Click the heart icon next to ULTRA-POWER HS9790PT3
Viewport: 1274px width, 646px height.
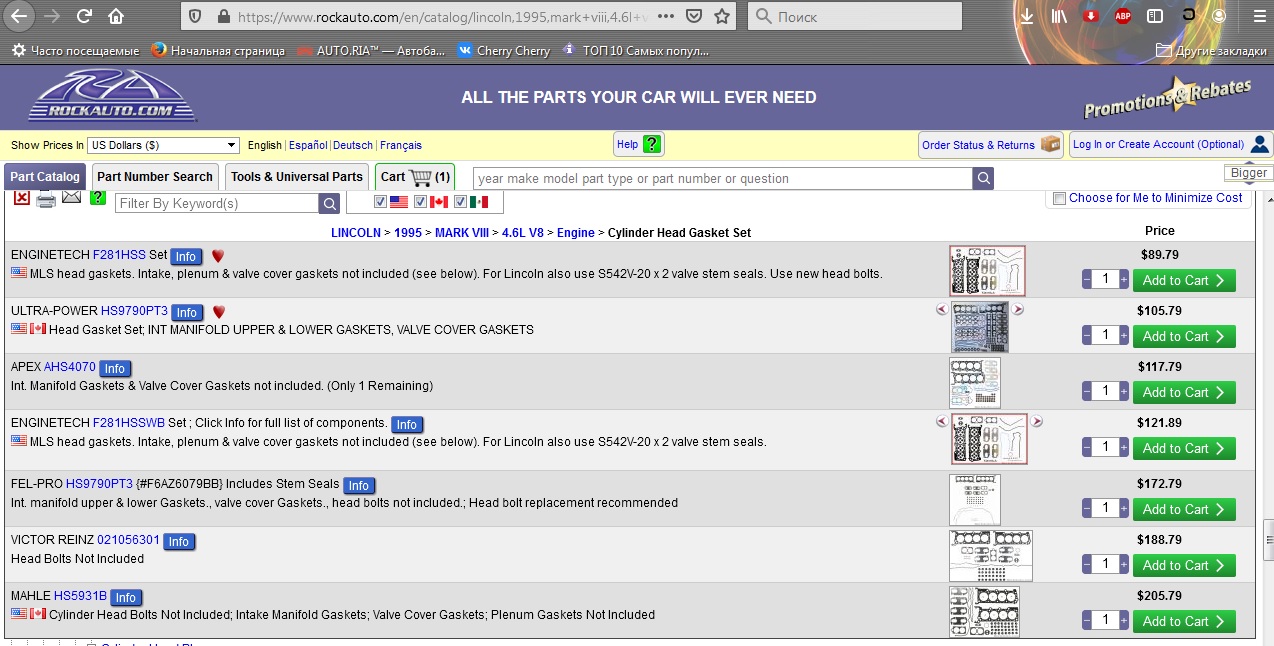219,312
